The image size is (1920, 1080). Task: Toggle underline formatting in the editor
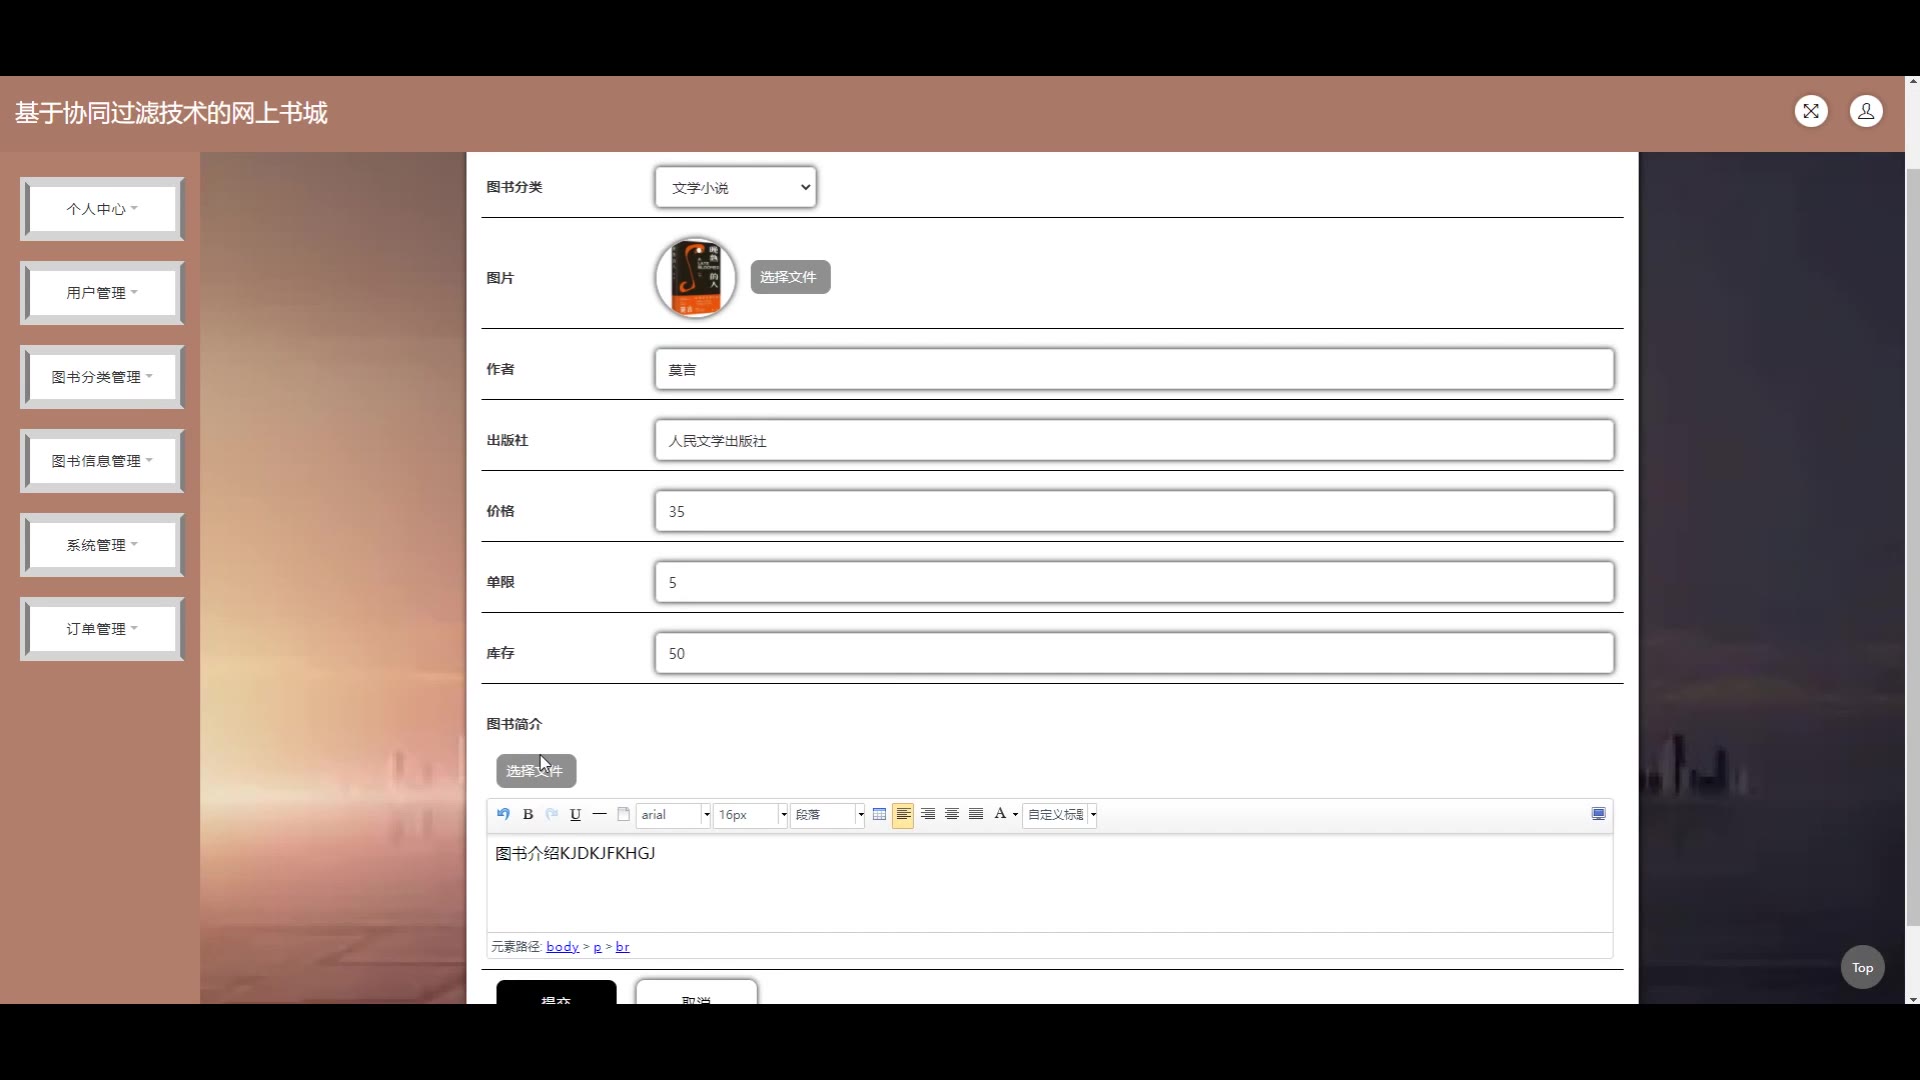point(575,814)
